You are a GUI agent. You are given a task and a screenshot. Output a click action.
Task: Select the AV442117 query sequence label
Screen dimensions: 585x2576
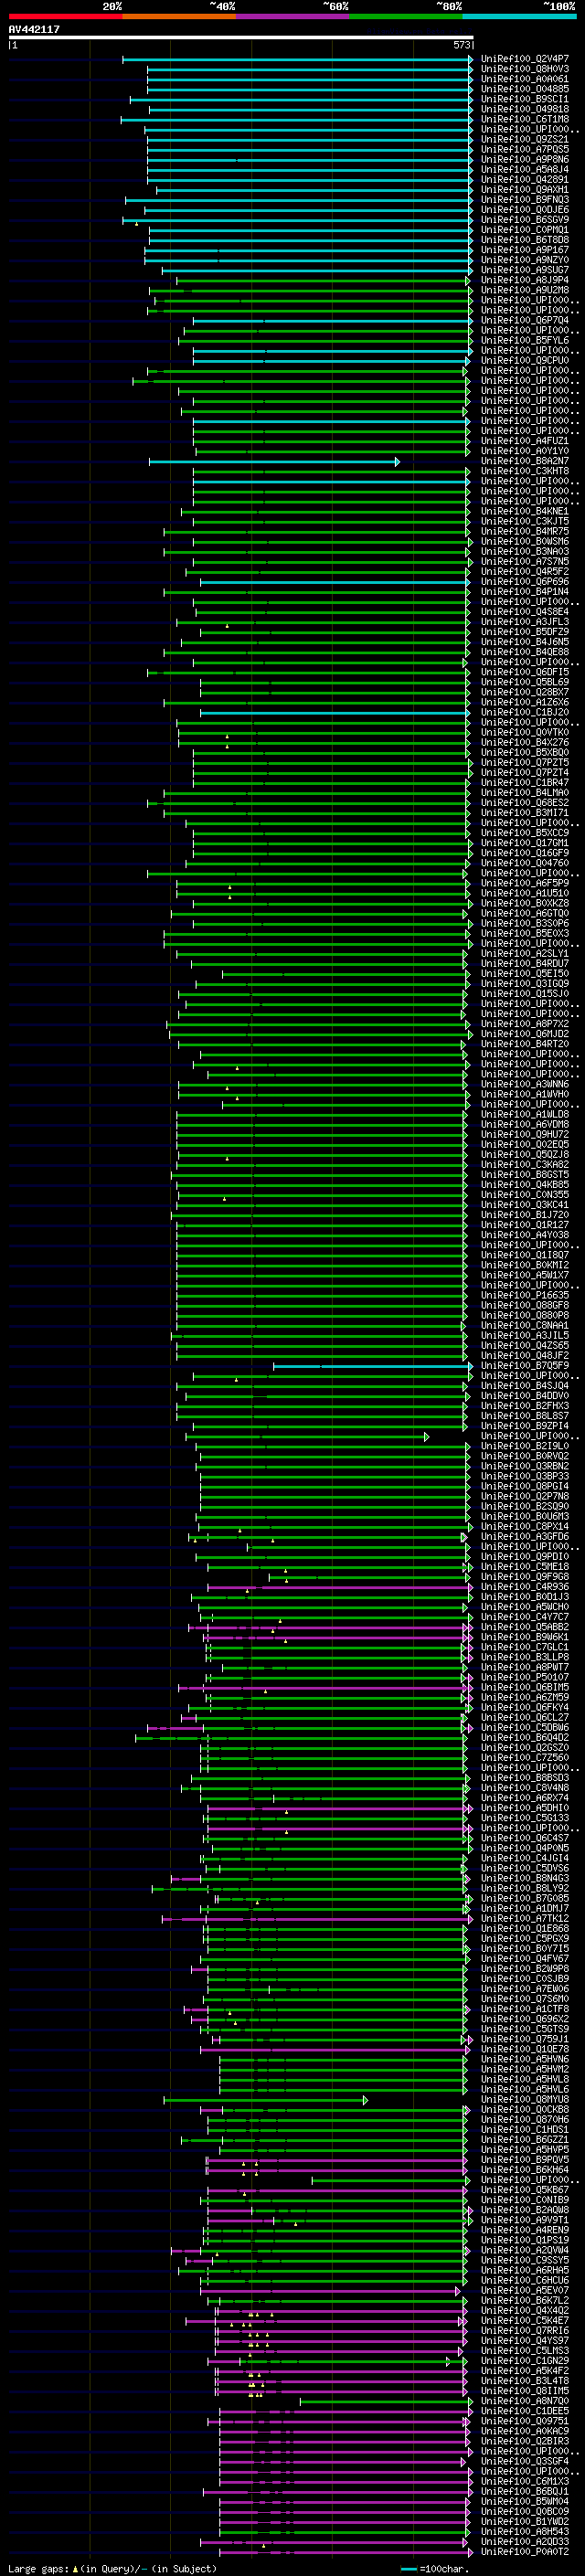click(x=34, y=30)
